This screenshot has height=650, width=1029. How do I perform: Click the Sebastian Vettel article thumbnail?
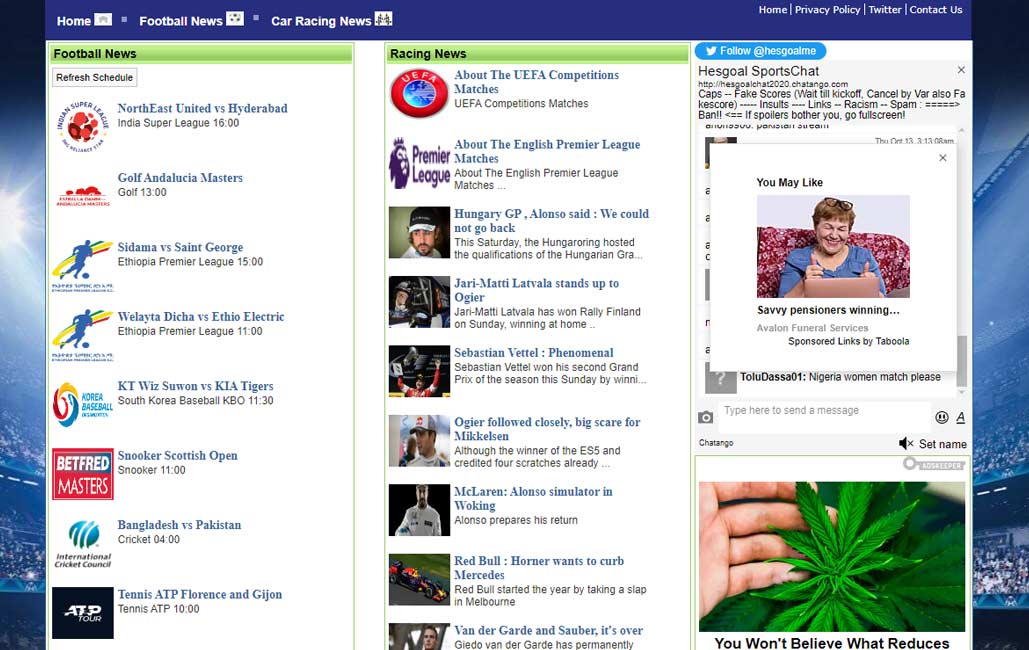[x=419, y=372]
